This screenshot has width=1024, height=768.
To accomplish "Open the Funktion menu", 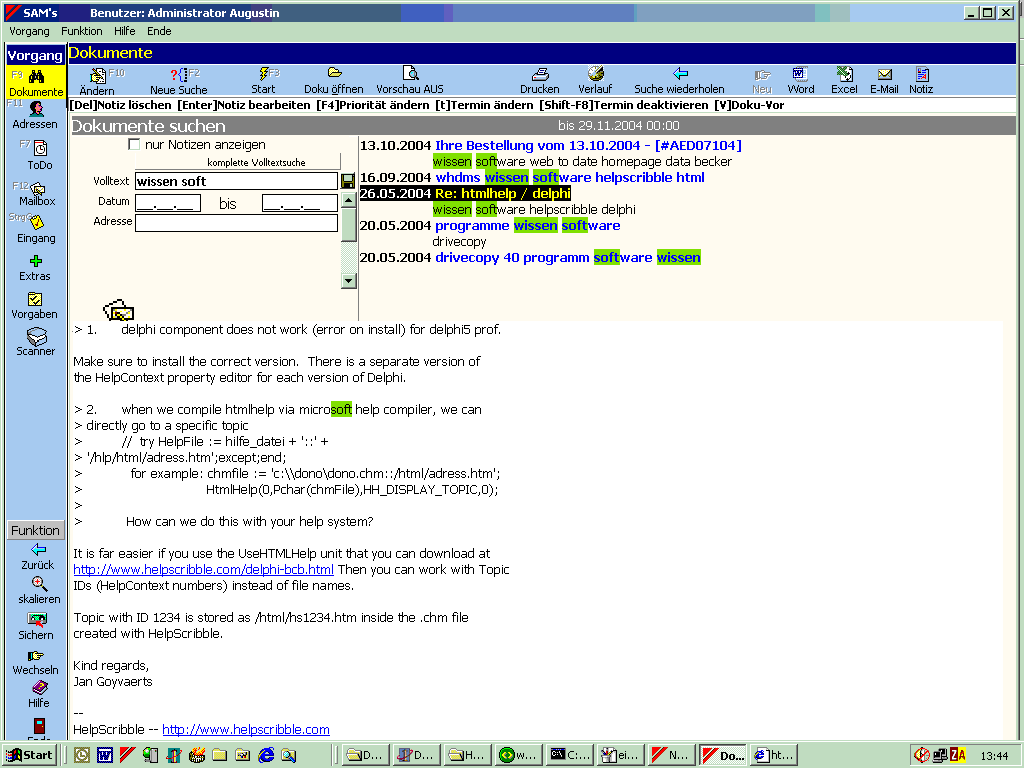I will 82,31.
